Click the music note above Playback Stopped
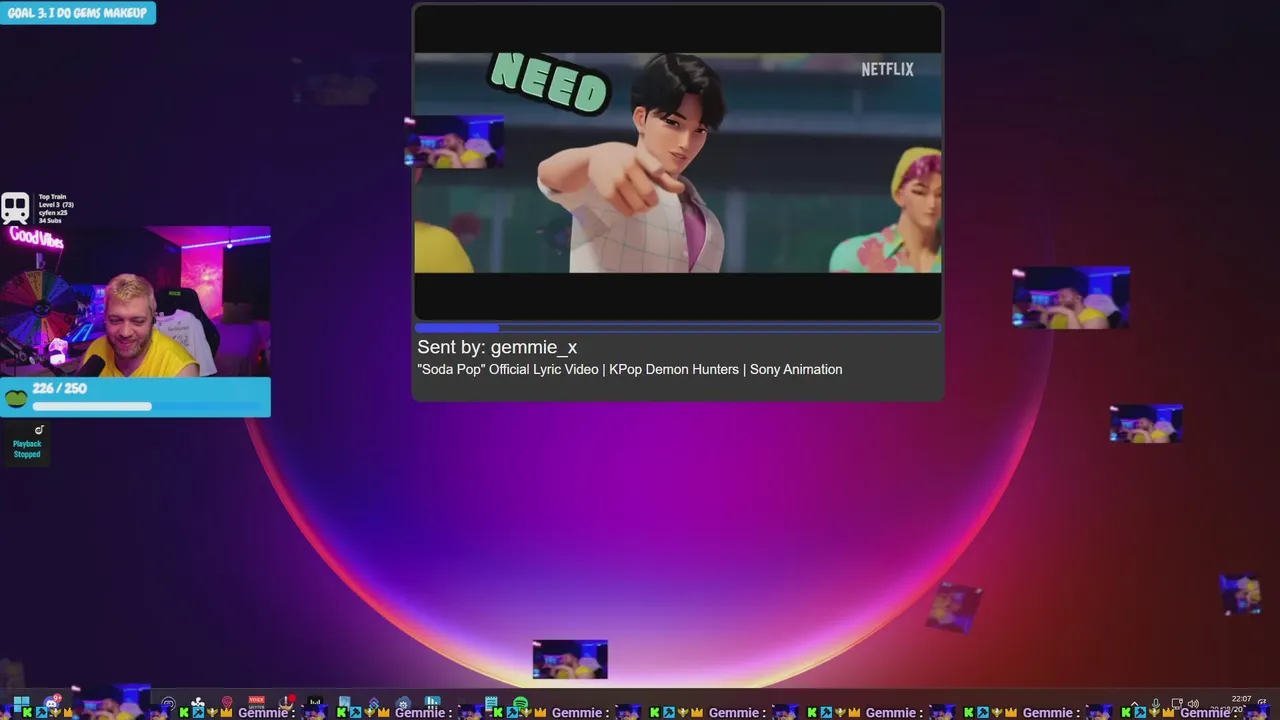Image resolution: width=1280 pixels, height=720 pixels. tap(39, 430)
